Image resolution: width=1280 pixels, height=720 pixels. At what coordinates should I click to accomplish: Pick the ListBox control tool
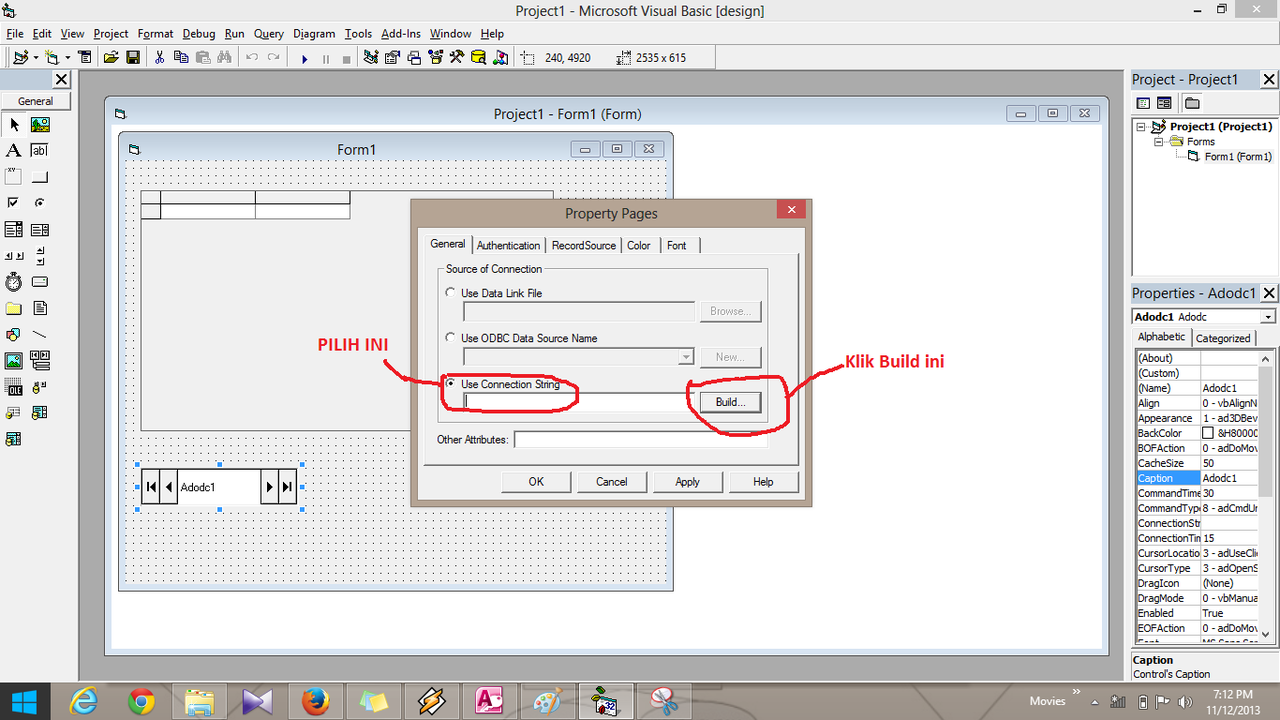tap(40, 229)
